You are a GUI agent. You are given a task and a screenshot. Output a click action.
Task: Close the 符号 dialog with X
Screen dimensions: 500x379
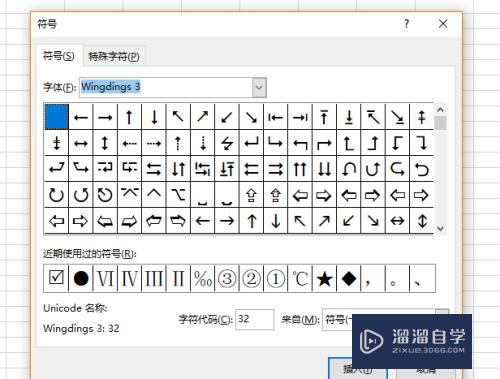tap(443, 24)
